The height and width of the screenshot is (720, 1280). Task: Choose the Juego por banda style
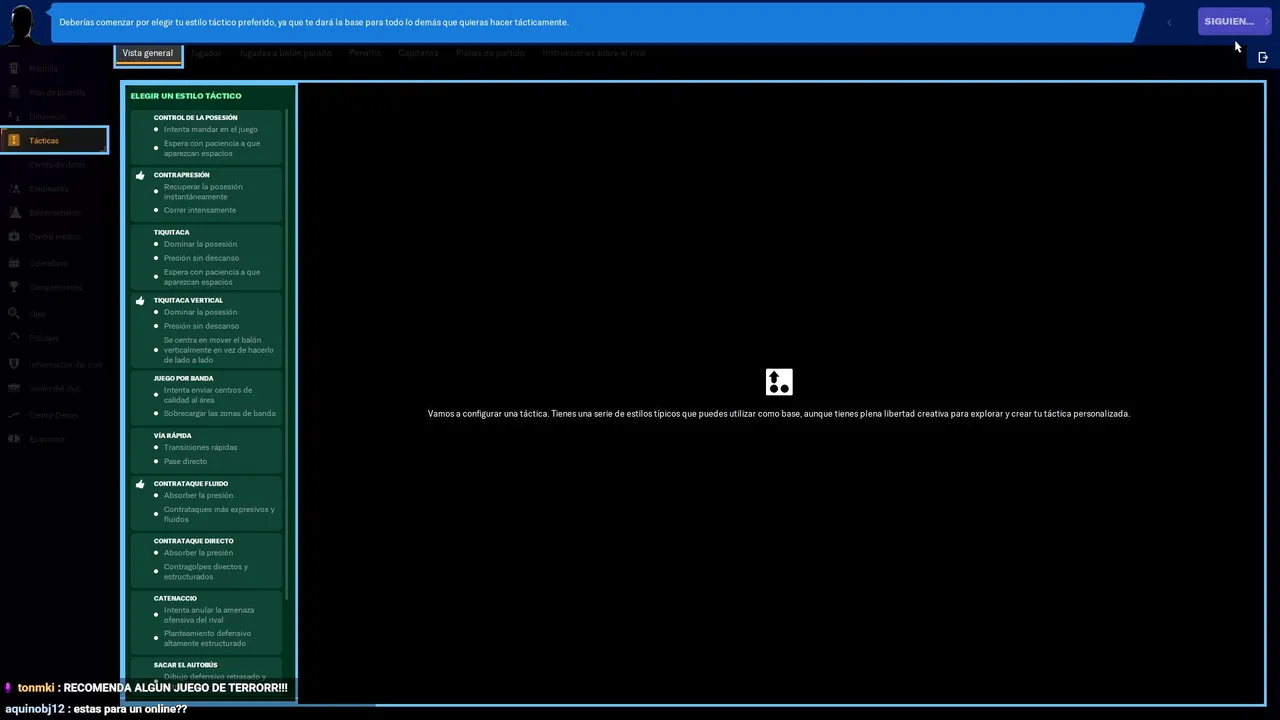[207, 397]
